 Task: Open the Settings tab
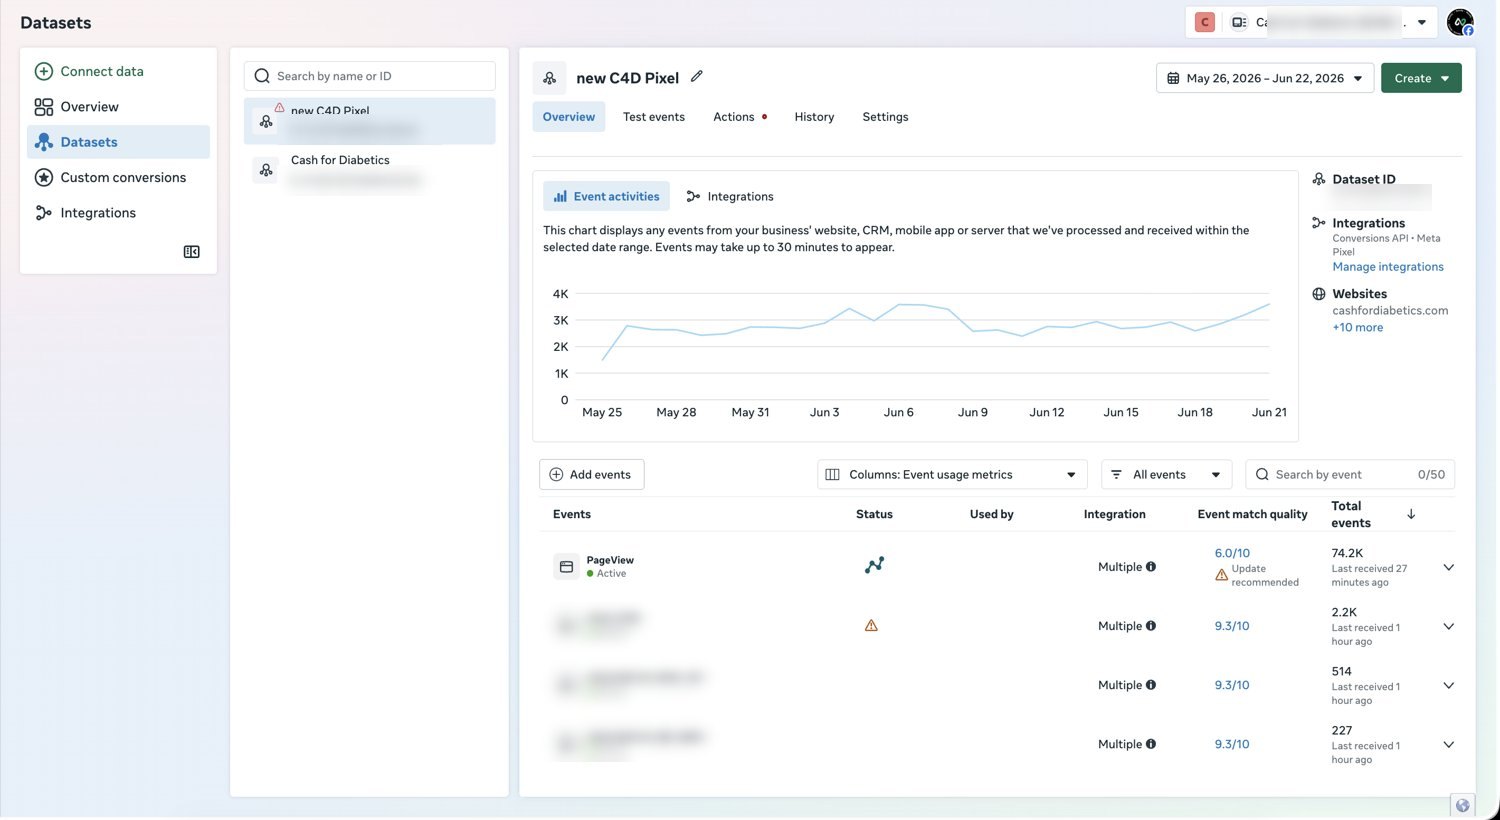point(885,117)
